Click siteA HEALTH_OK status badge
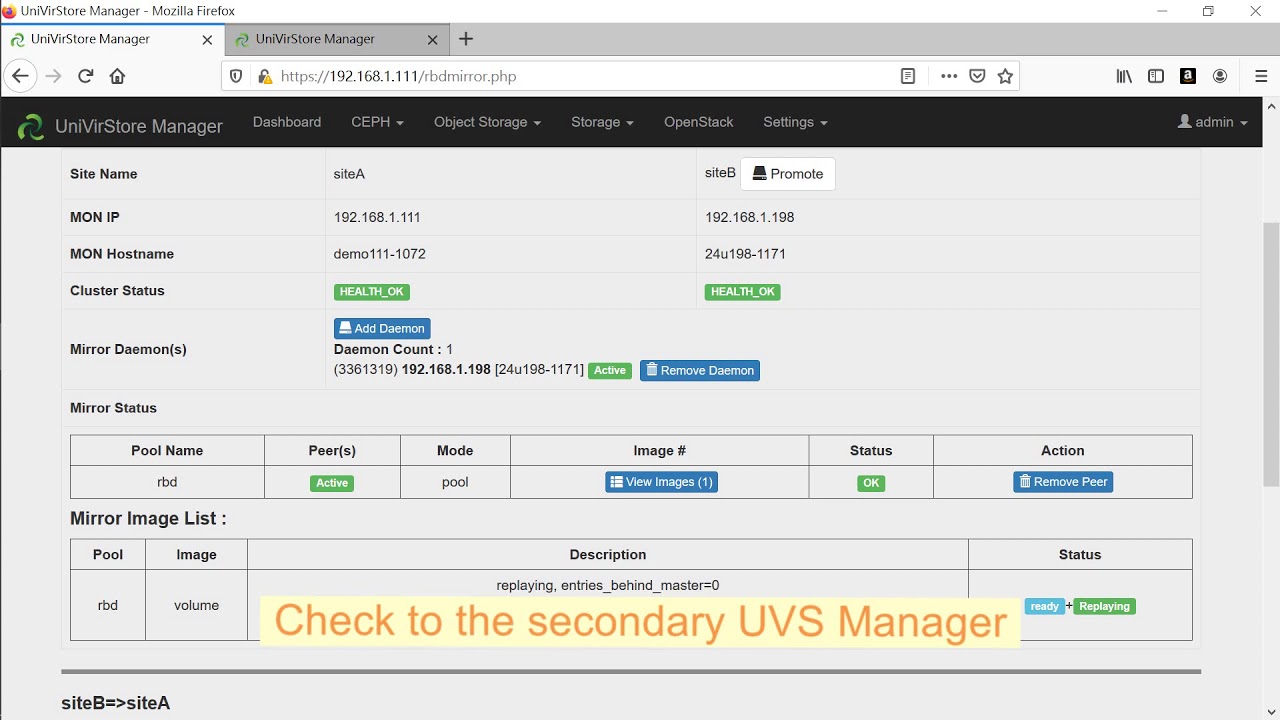This screenshot has width=1280, height=720. (372, 292)
